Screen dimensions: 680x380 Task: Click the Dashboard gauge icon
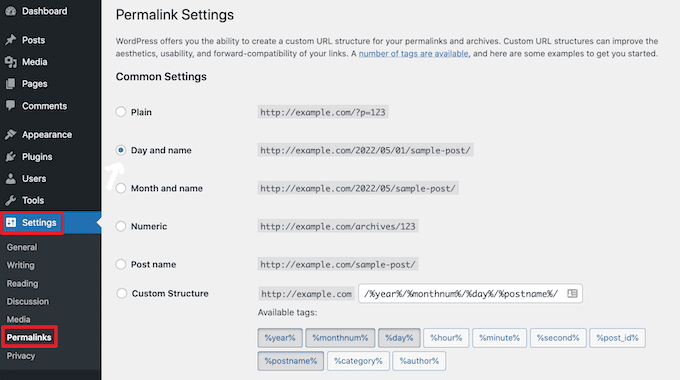11,11
